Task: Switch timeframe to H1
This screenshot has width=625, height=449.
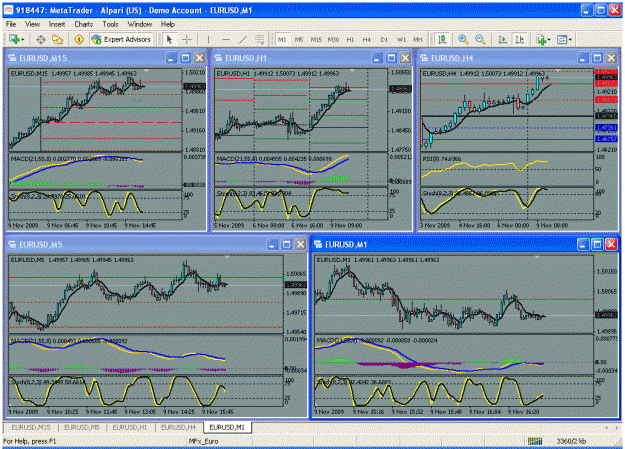Action: point(350,39)
